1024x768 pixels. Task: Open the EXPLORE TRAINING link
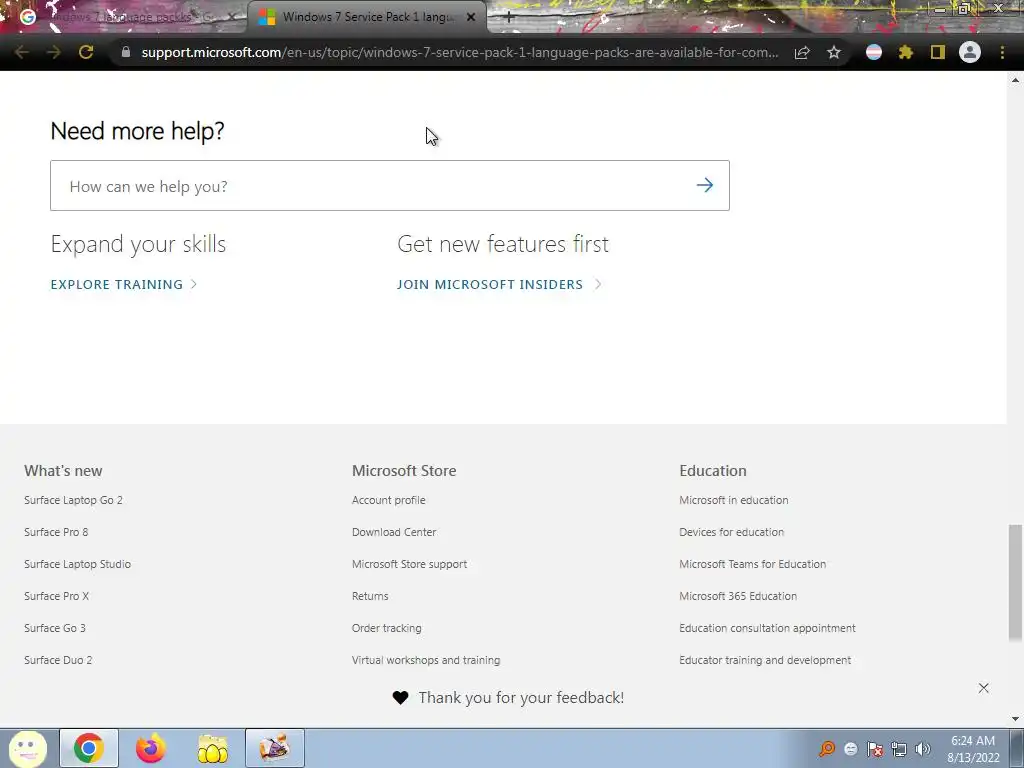pos(124,284)
